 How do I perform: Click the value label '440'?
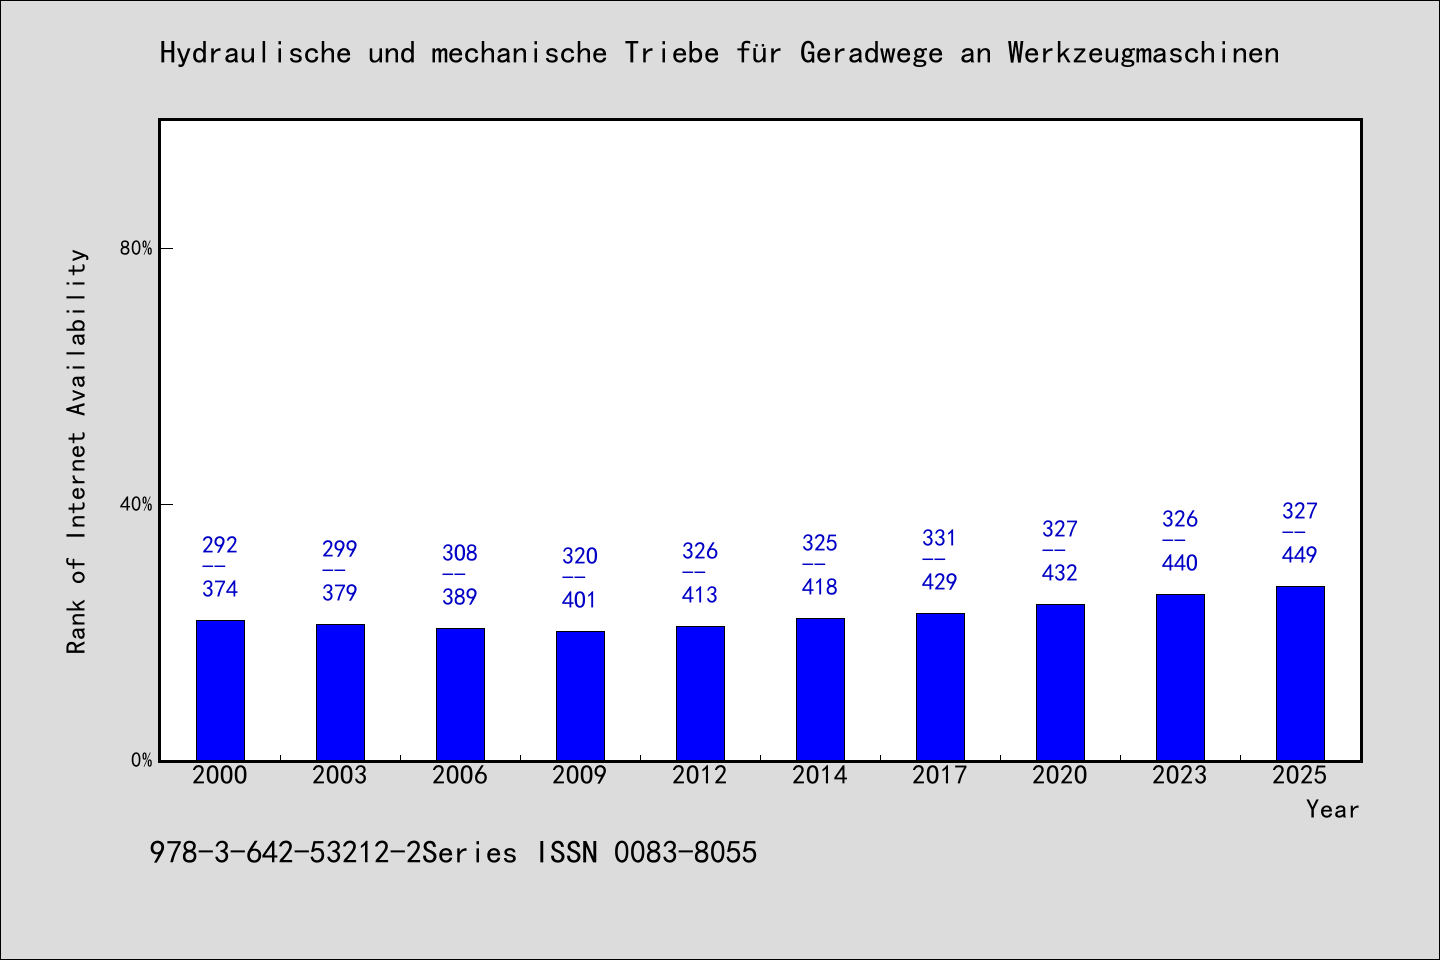click(1180, 563)
